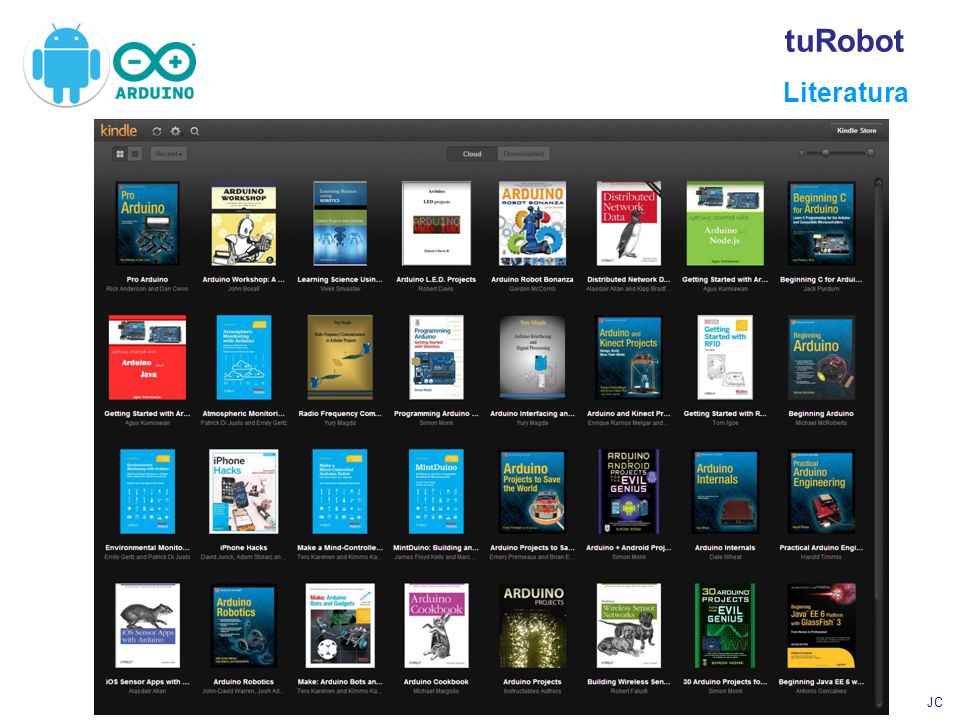Open Getting Started with Arduino Node.js cover

point(725,223)
